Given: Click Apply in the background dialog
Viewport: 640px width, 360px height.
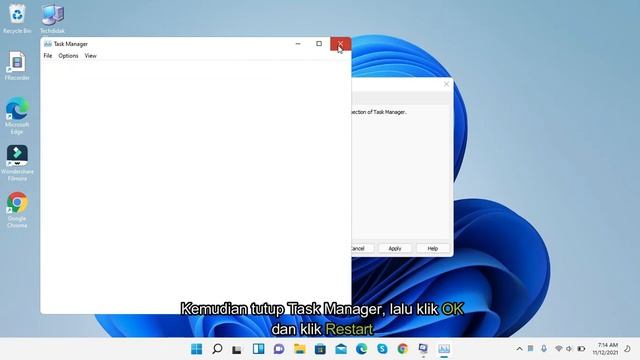Looking at the screenshot, I should pos(395,248).
